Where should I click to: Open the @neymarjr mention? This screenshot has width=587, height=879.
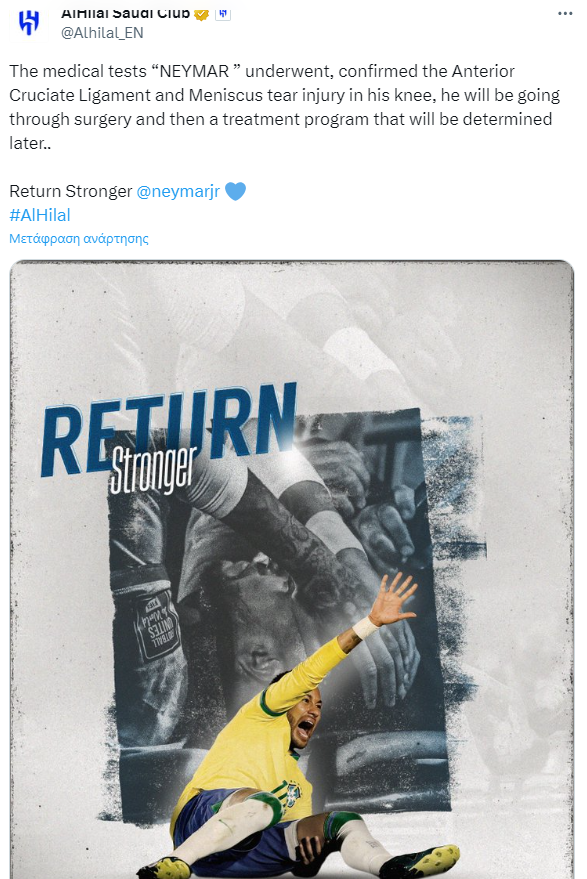click(178, 191)
